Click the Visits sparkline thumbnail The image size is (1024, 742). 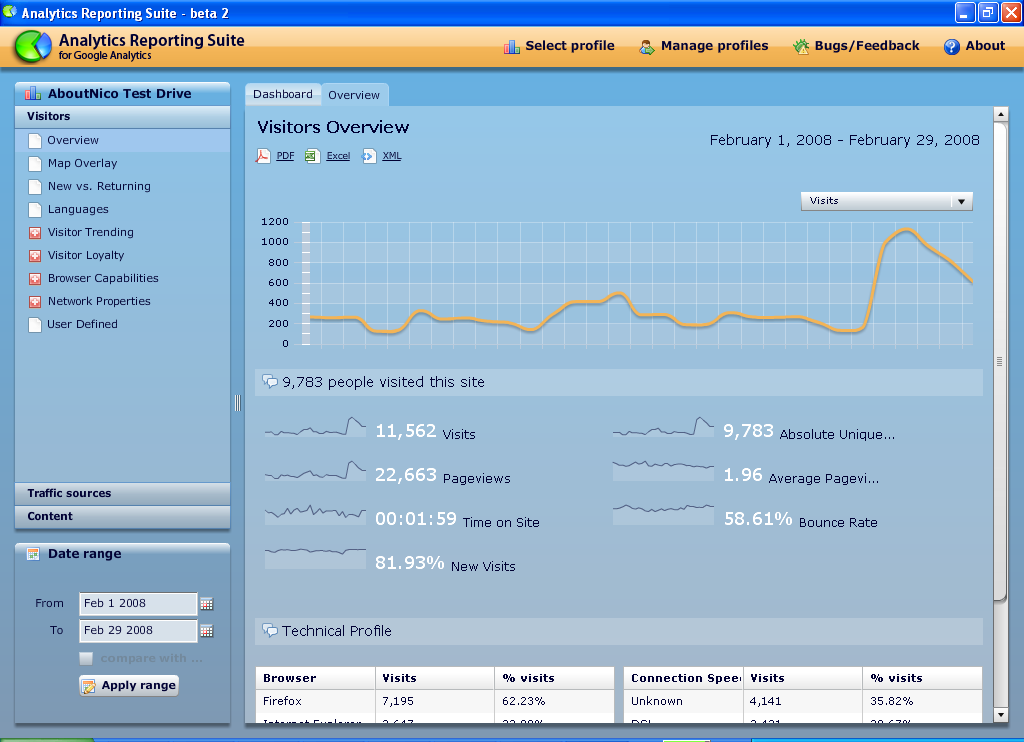(315, 427)
